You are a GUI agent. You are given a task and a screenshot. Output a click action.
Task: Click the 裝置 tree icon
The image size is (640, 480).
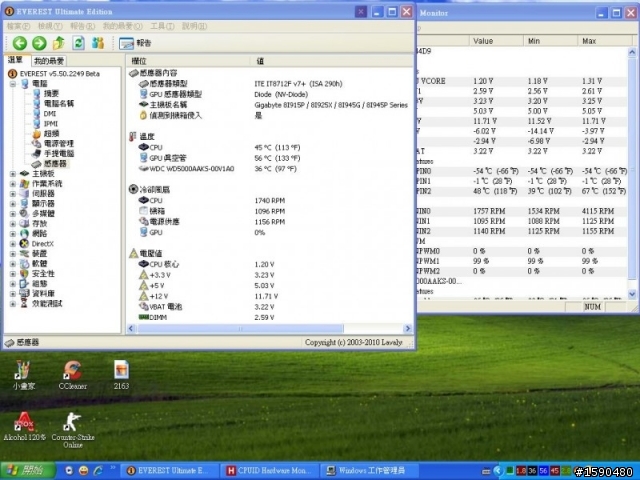(x=24, y=253)
